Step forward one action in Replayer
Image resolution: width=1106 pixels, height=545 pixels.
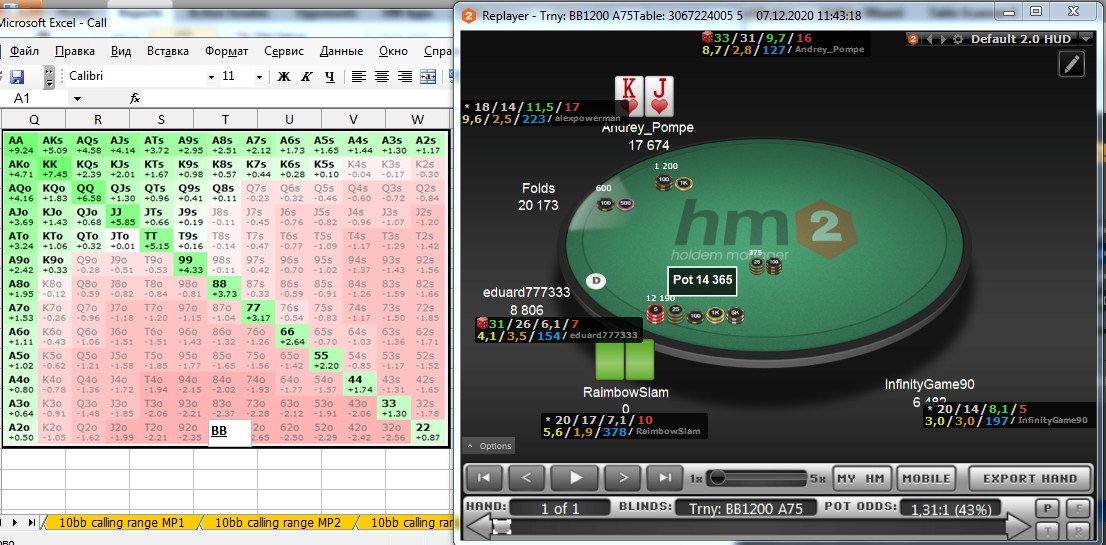[x=624, y=478]
